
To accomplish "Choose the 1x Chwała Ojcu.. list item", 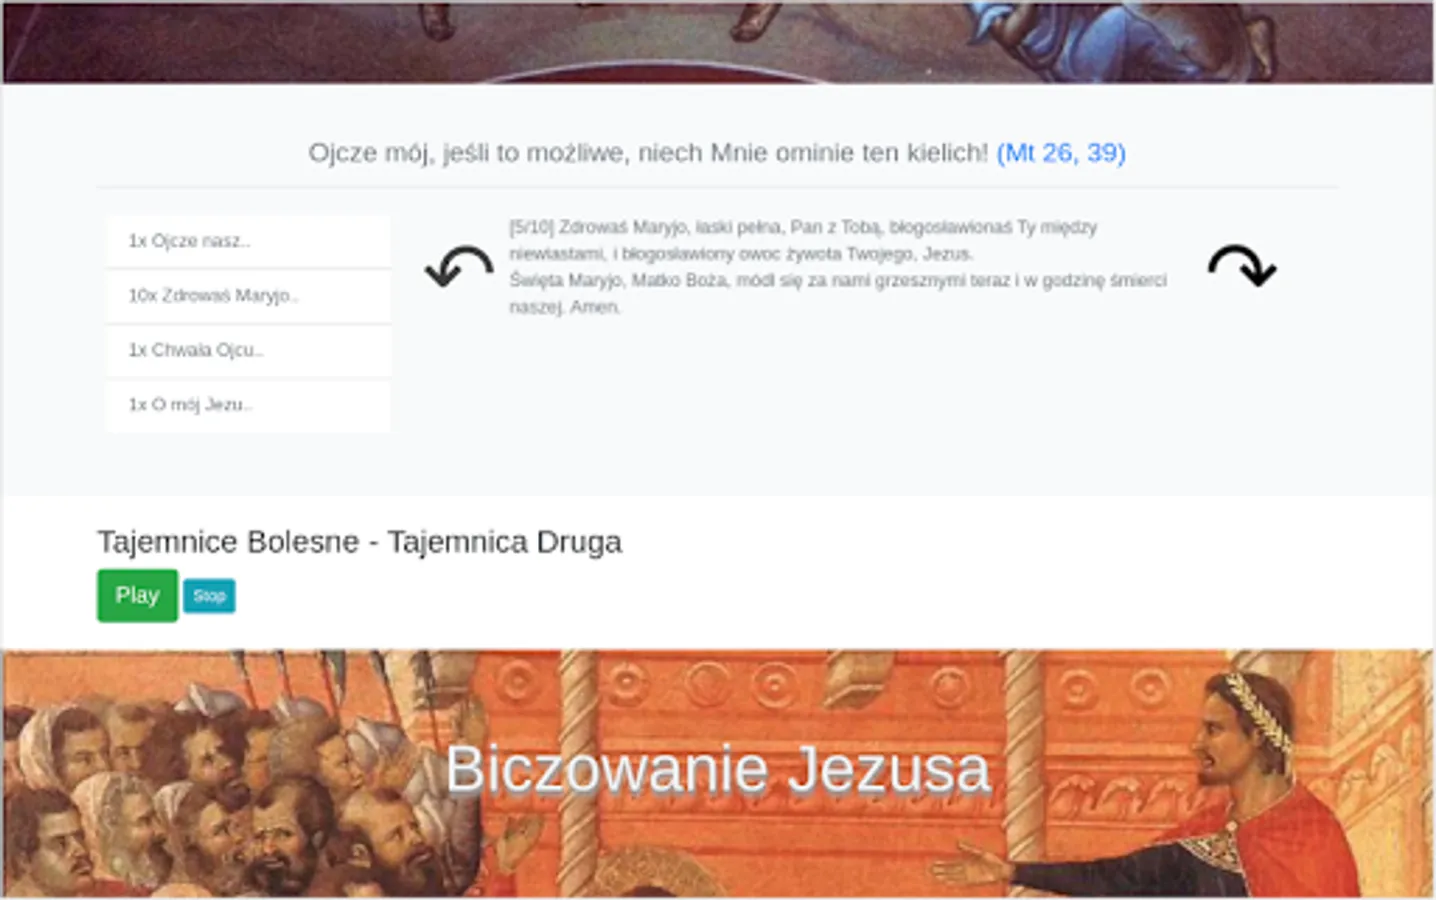I will (248, 350).
